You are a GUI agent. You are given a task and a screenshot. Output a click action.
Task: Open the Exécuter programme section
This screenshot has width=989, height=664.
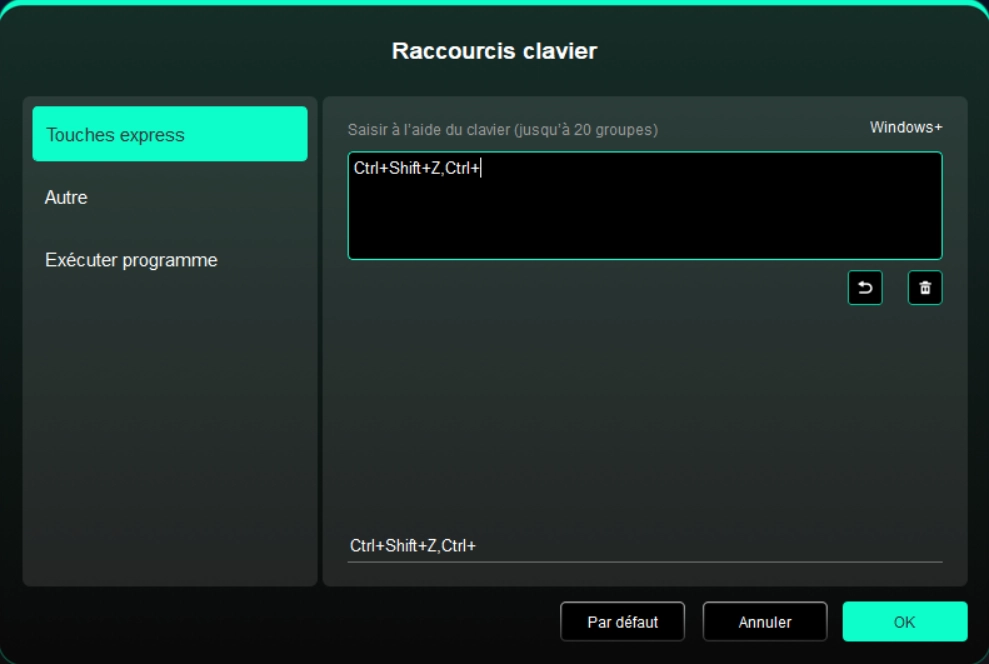click(131, 260)
